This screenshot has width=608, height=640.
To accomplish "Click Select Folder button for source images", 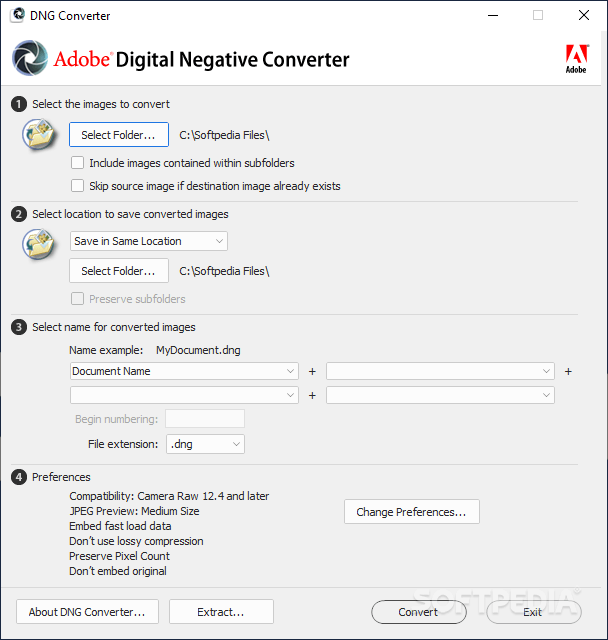I will tap(119, 135).
